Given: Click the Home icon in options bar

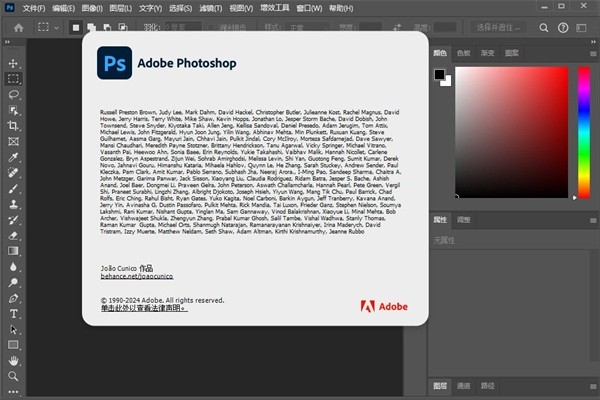Looking at the screenshot, I should (x=18, y=28).
